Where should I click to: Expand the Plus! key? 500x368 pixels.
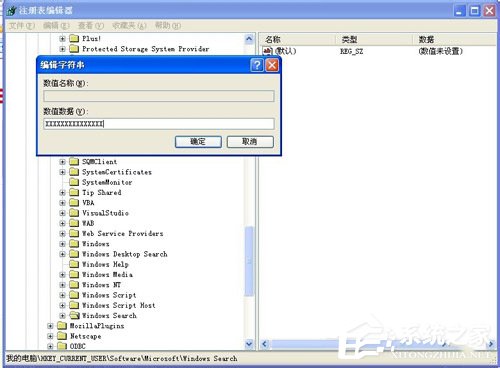[62, 39]
